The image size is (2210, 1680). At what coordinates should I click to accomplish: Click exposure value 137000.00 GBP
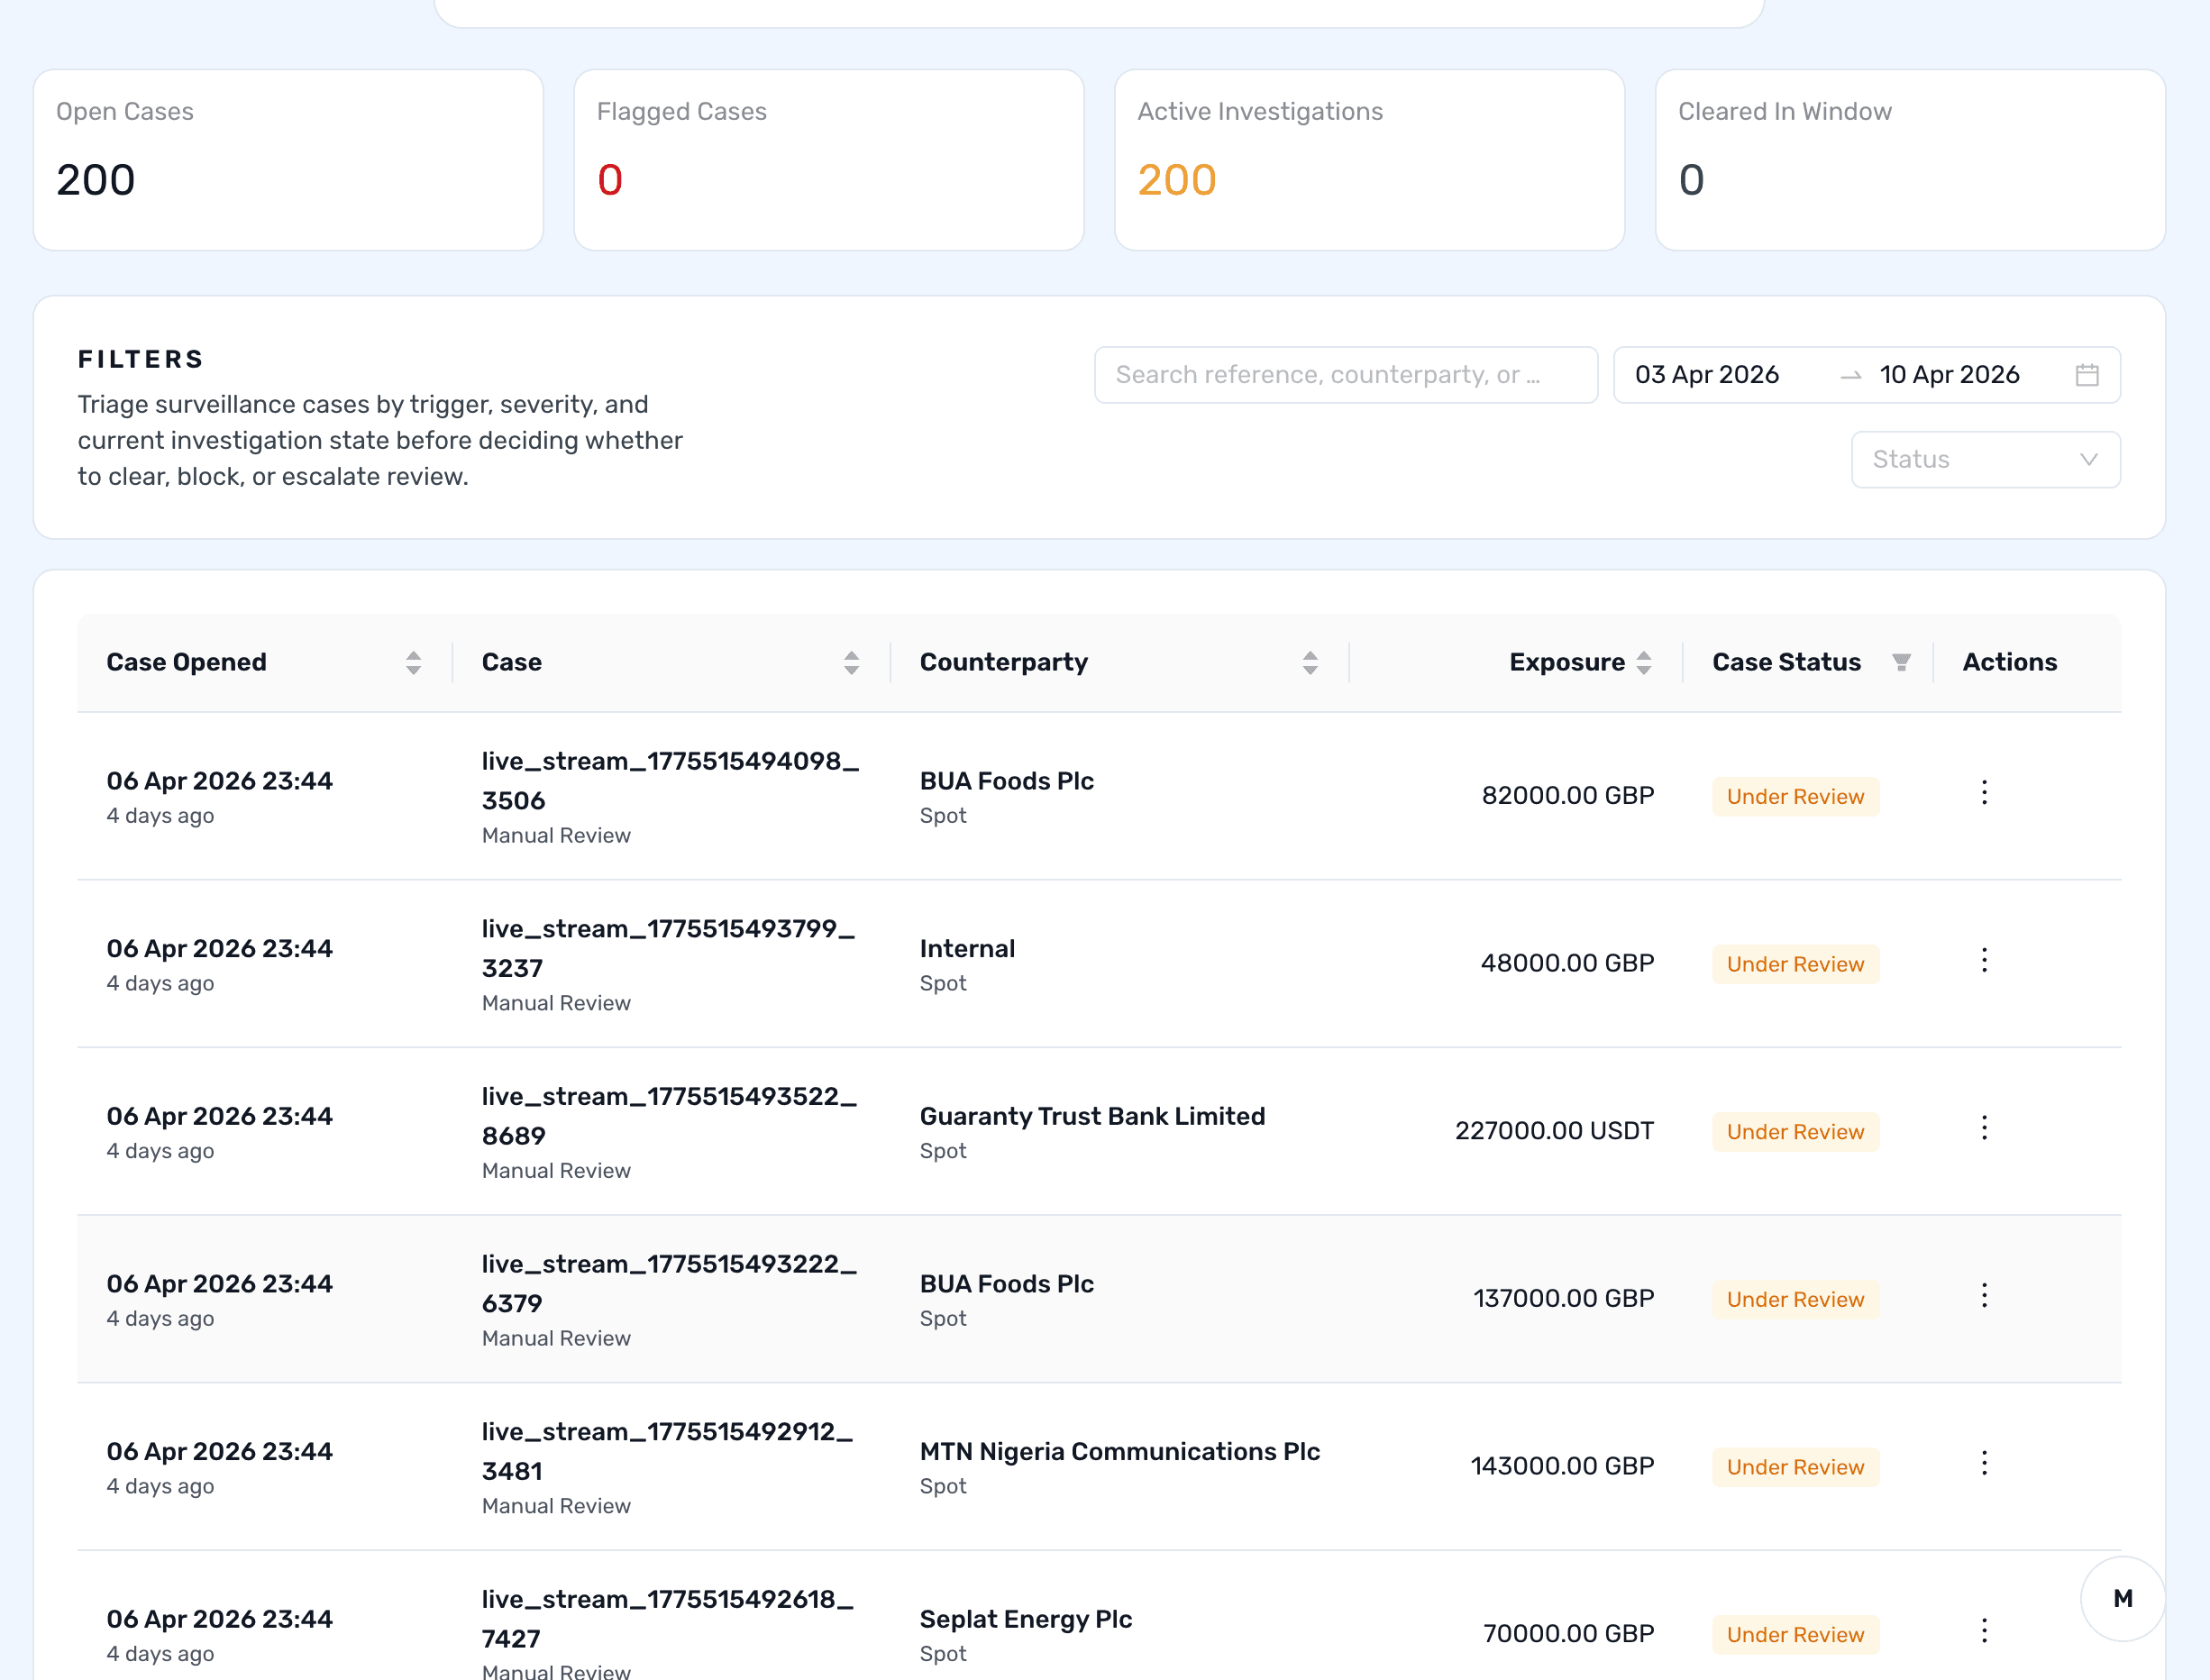click(x=1563, y=1299)
